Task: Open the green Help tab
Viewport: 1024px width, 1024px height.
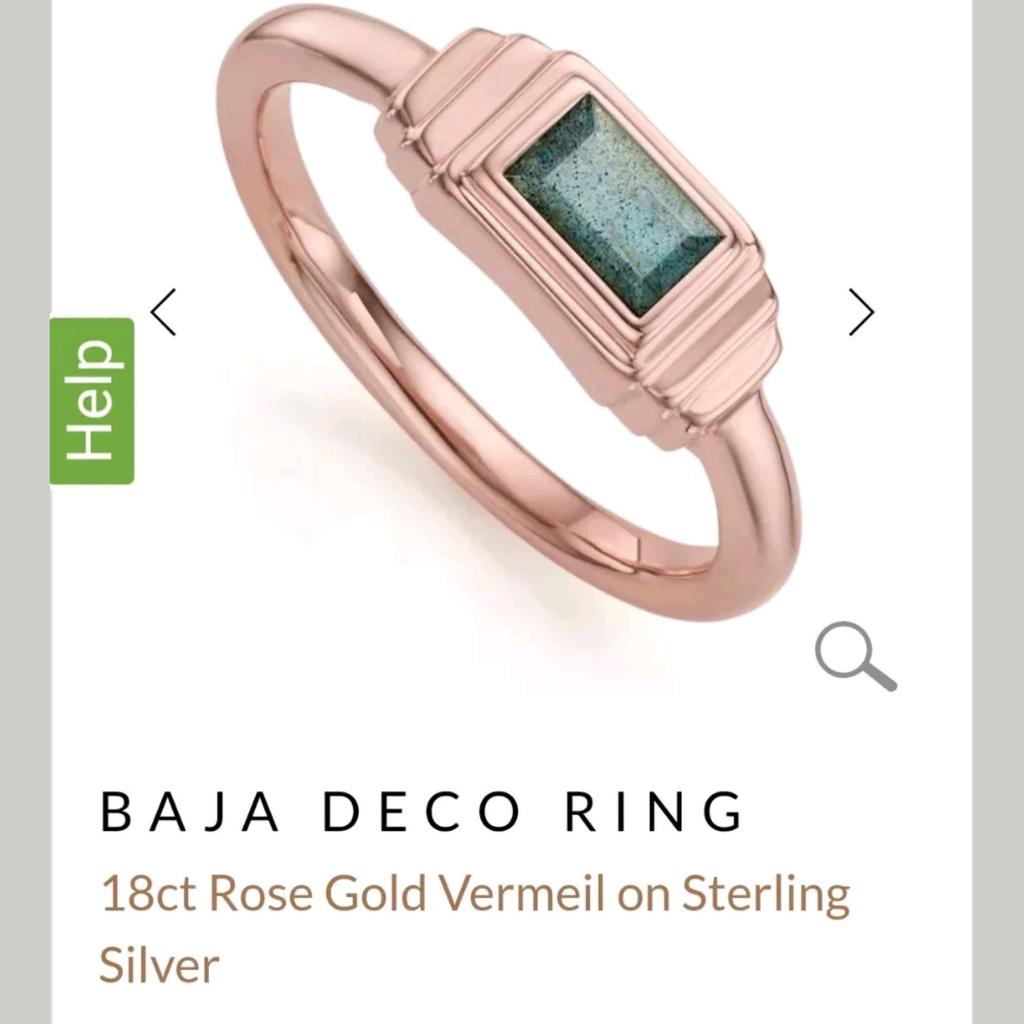Action: tap(92, 401)
